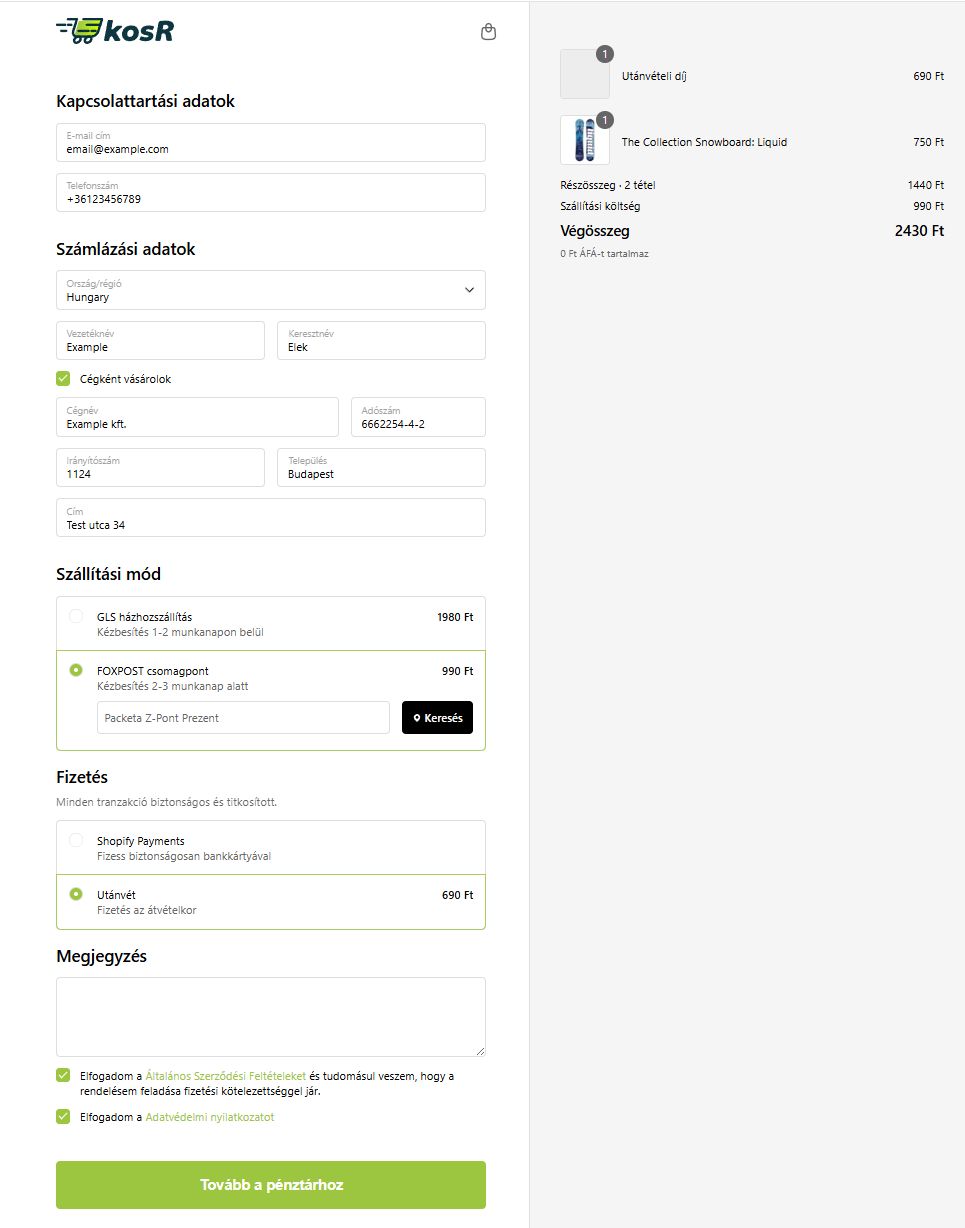Viewport: 965px width, 1228px height.
Task: Click the Utánvételi díj placeholder thumbnail
Action: click(x=585, y=75)
